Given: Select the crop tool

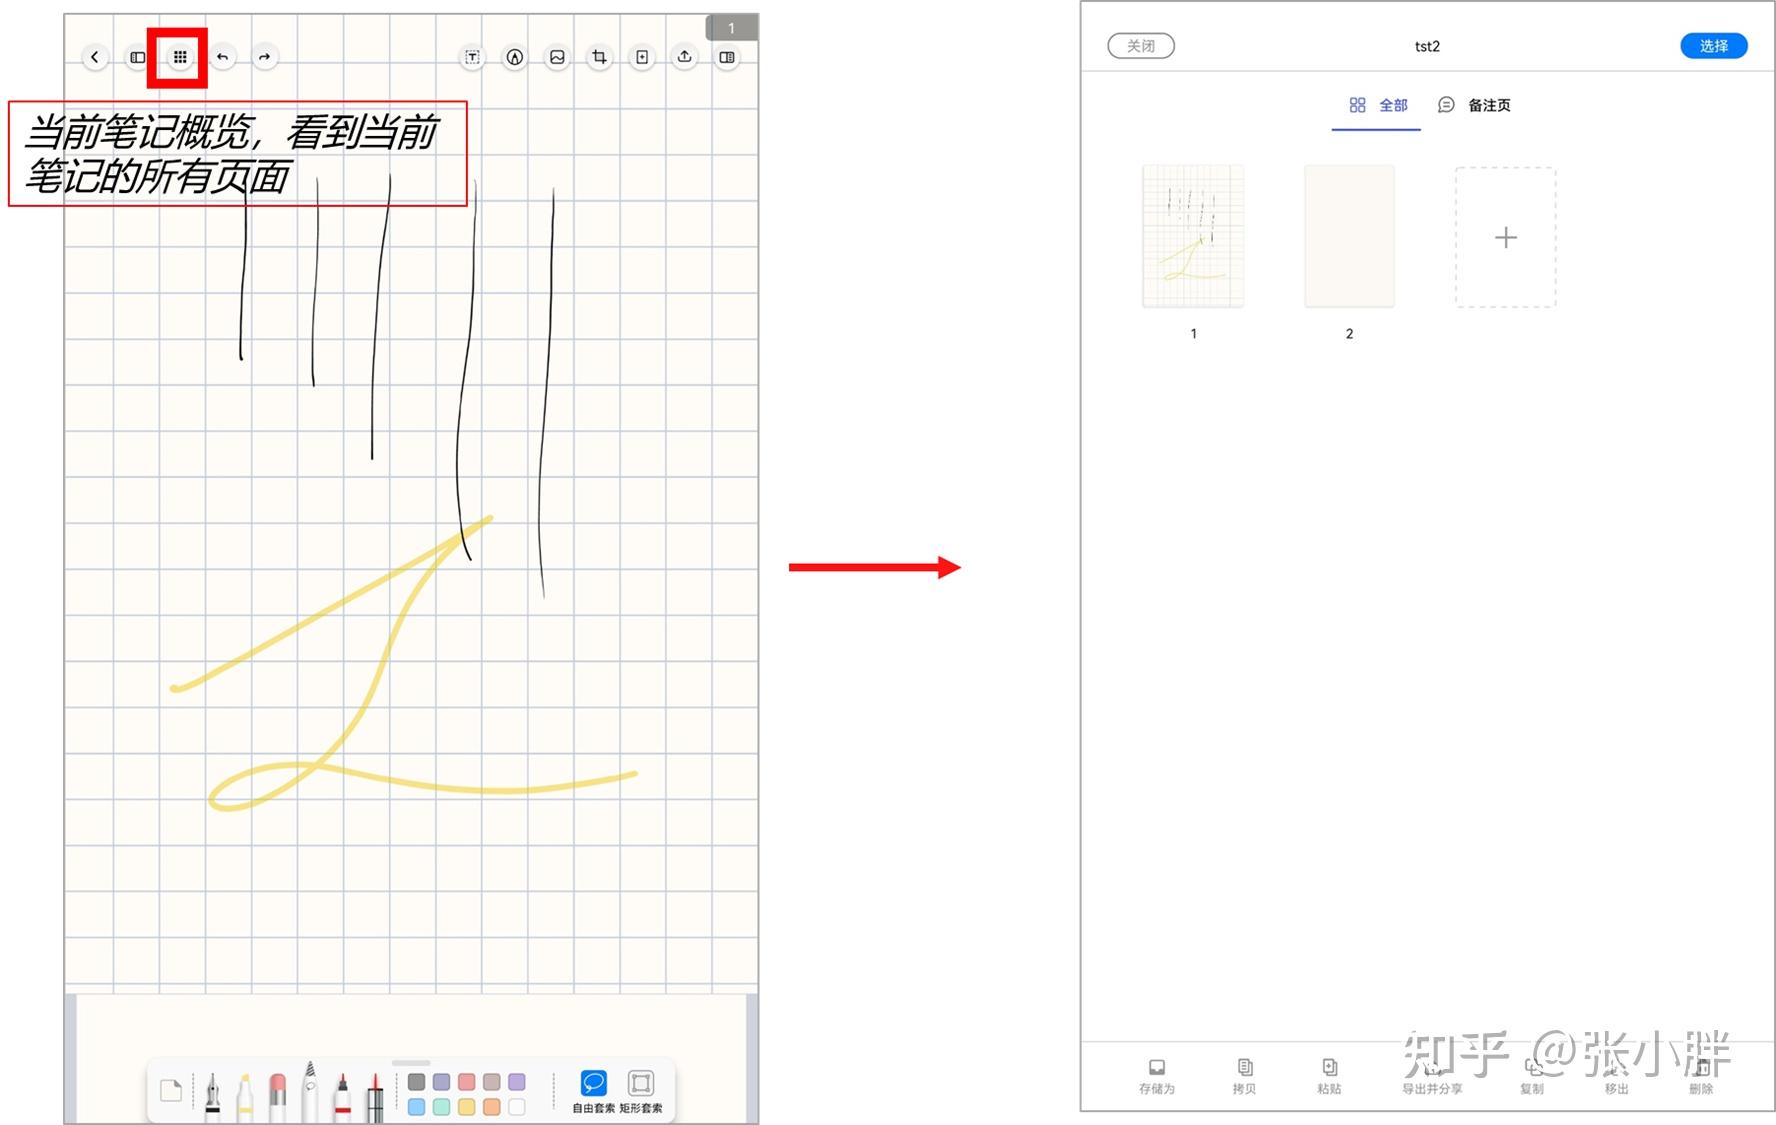Looking at the screenshot, I should click(599, 57).
